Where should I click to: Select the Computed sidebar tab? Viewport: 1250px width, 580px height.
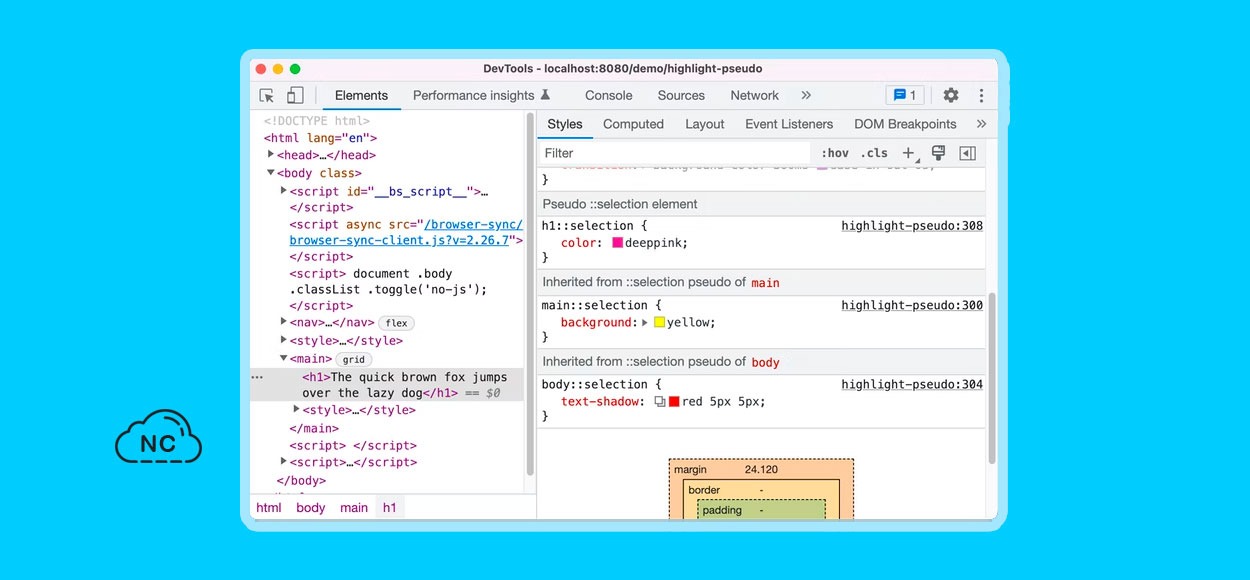(x=633, y=124)
